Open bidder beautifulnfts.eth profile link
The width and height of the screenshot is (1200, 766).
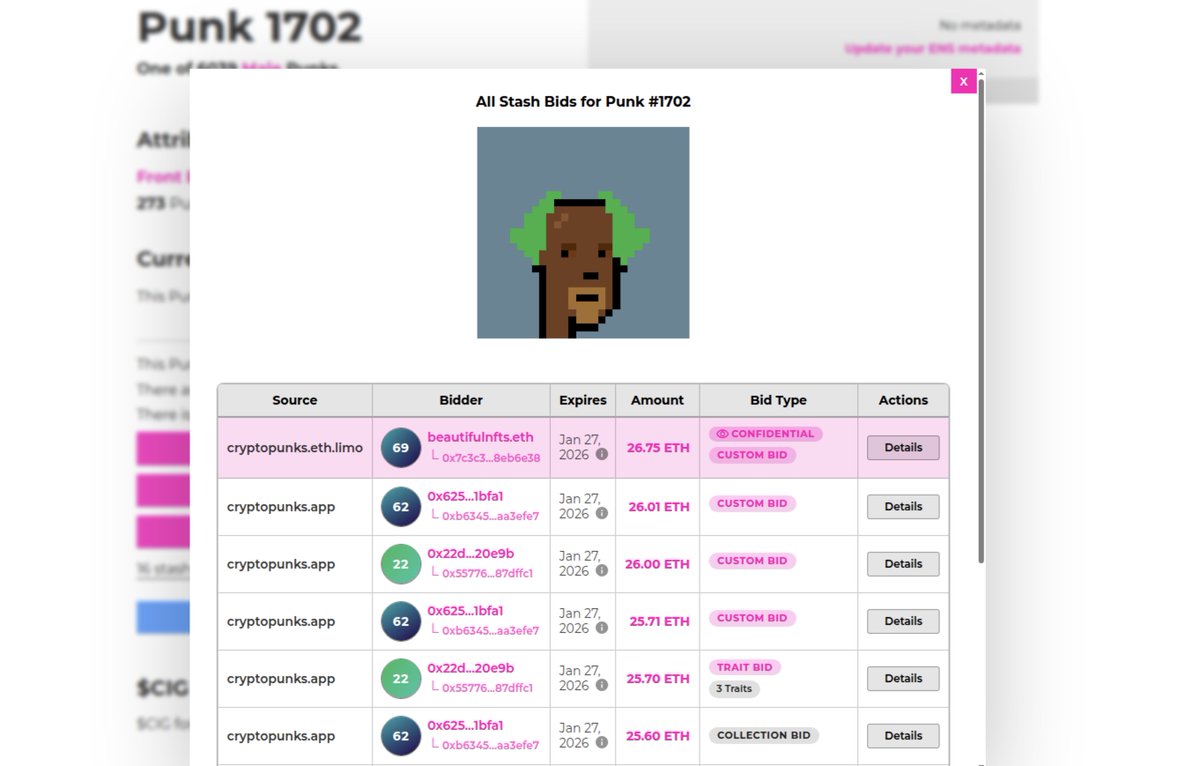(480, 437)
